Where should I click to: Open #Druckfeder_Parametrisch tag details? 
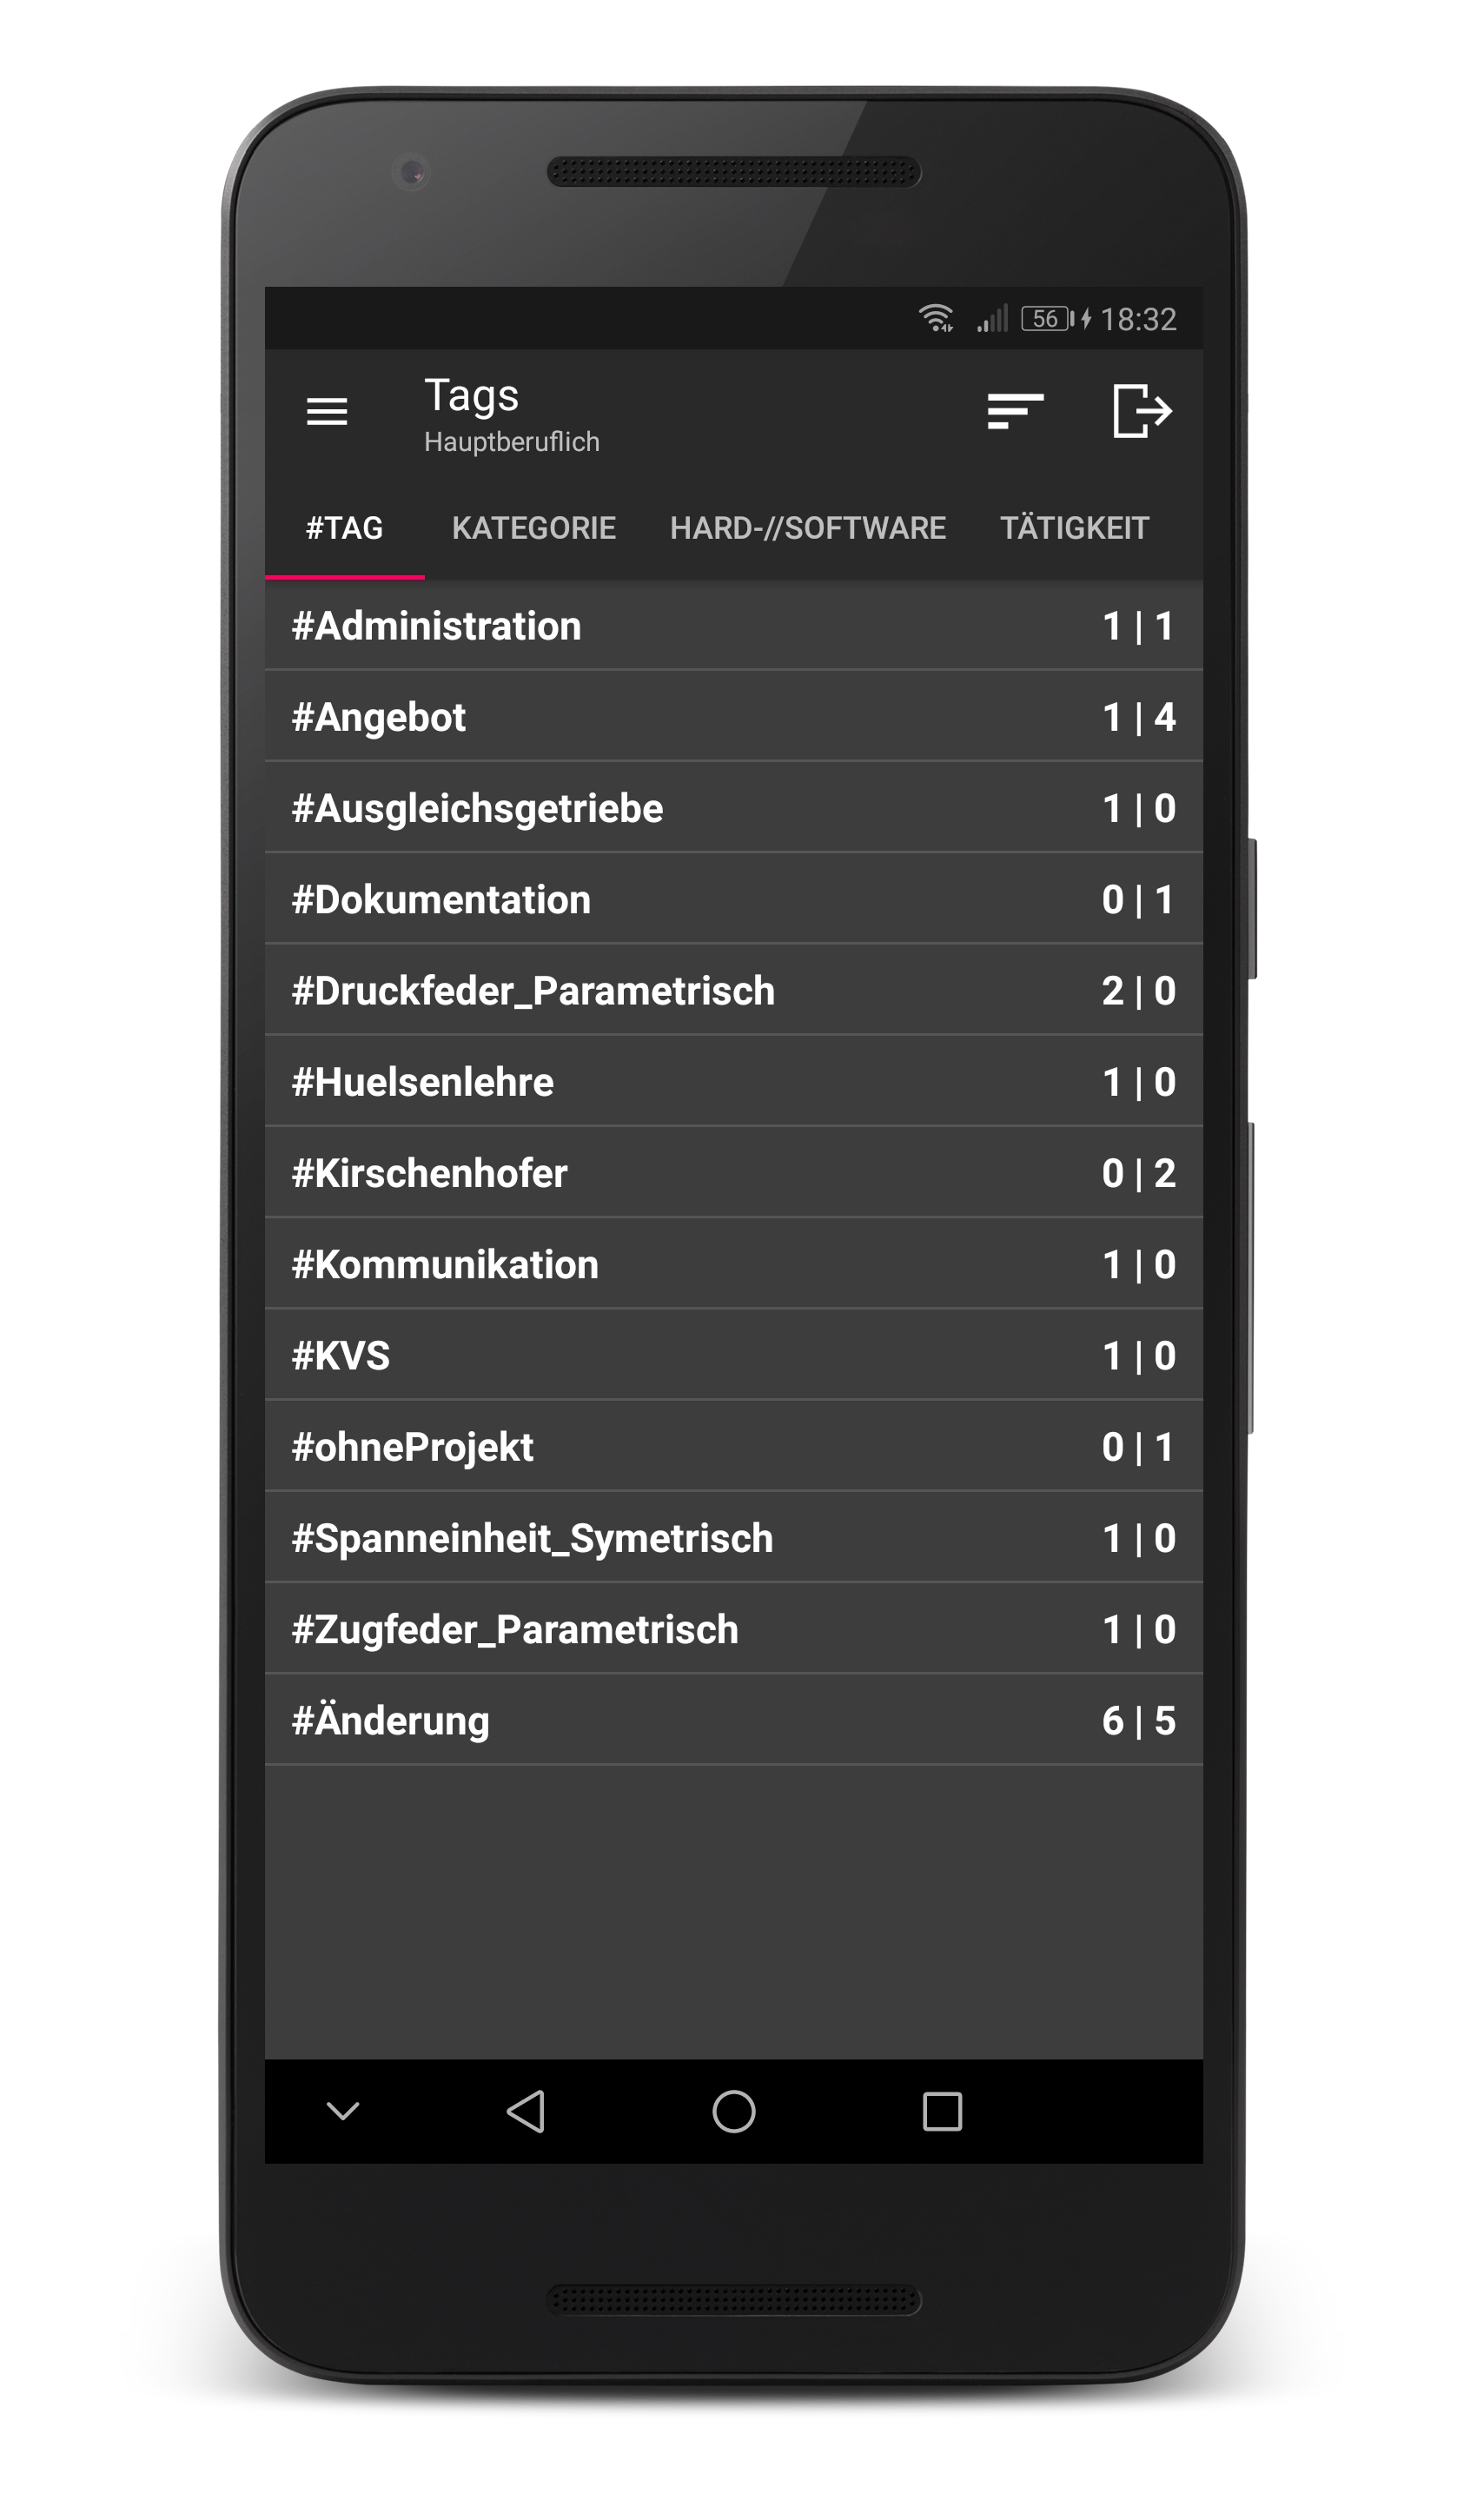coord(733,990)
